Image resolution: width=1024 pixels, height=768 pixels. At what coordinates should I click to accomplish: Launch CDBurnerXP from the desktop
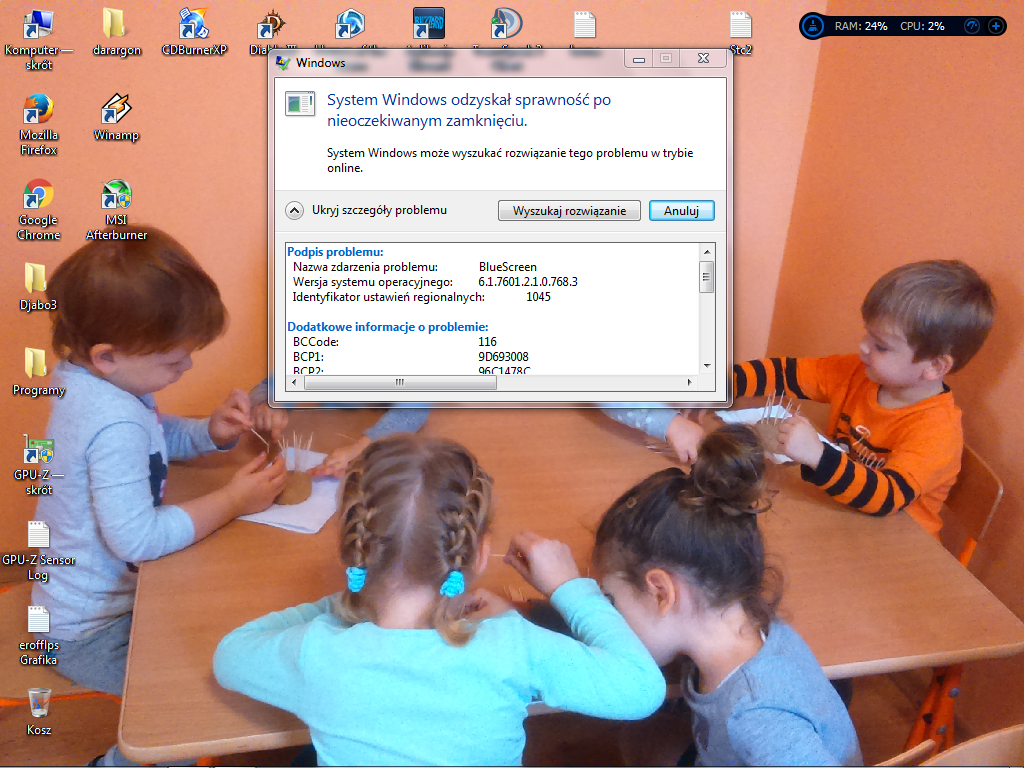[194, 33]
